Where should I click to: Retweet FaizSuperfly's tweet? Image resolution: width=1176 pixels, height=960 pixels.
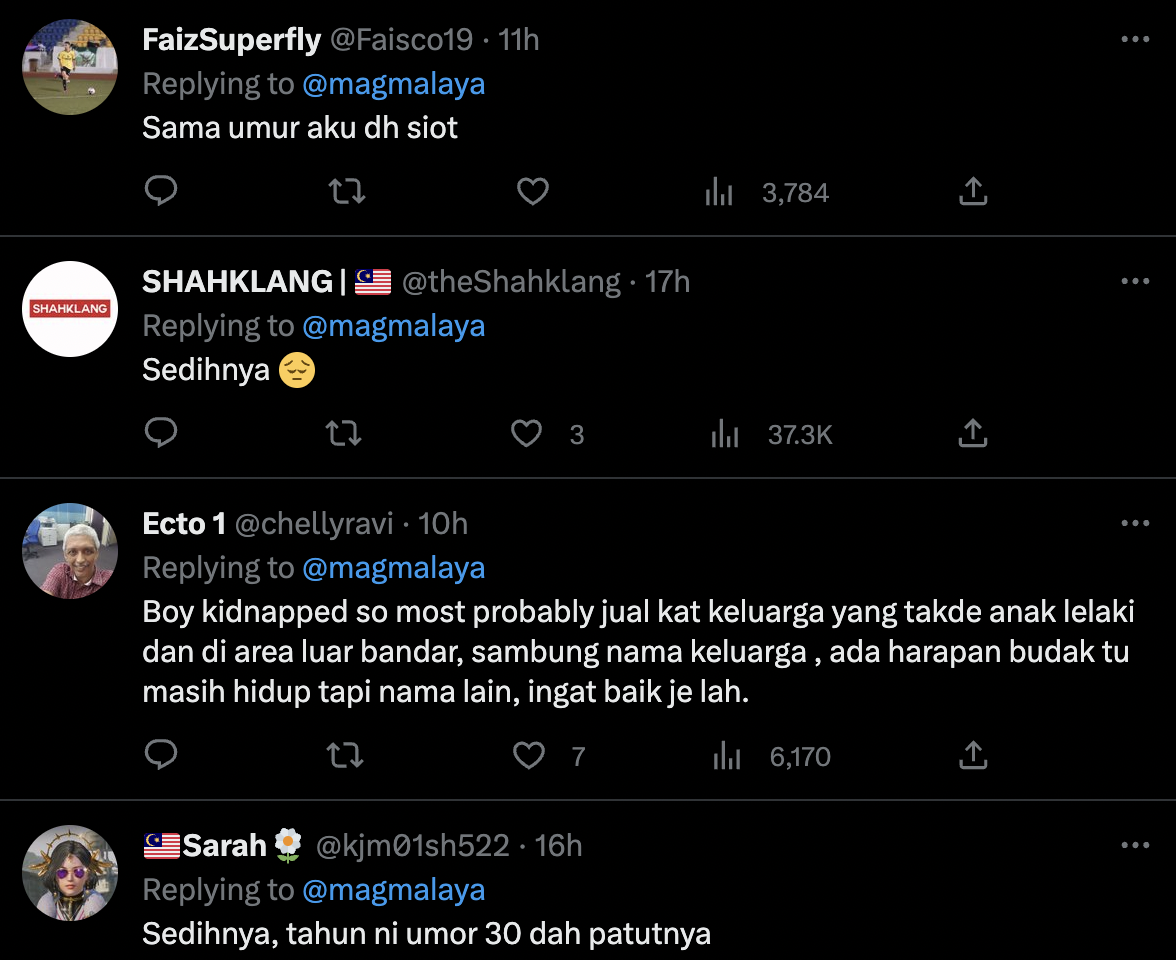[347, 191]
